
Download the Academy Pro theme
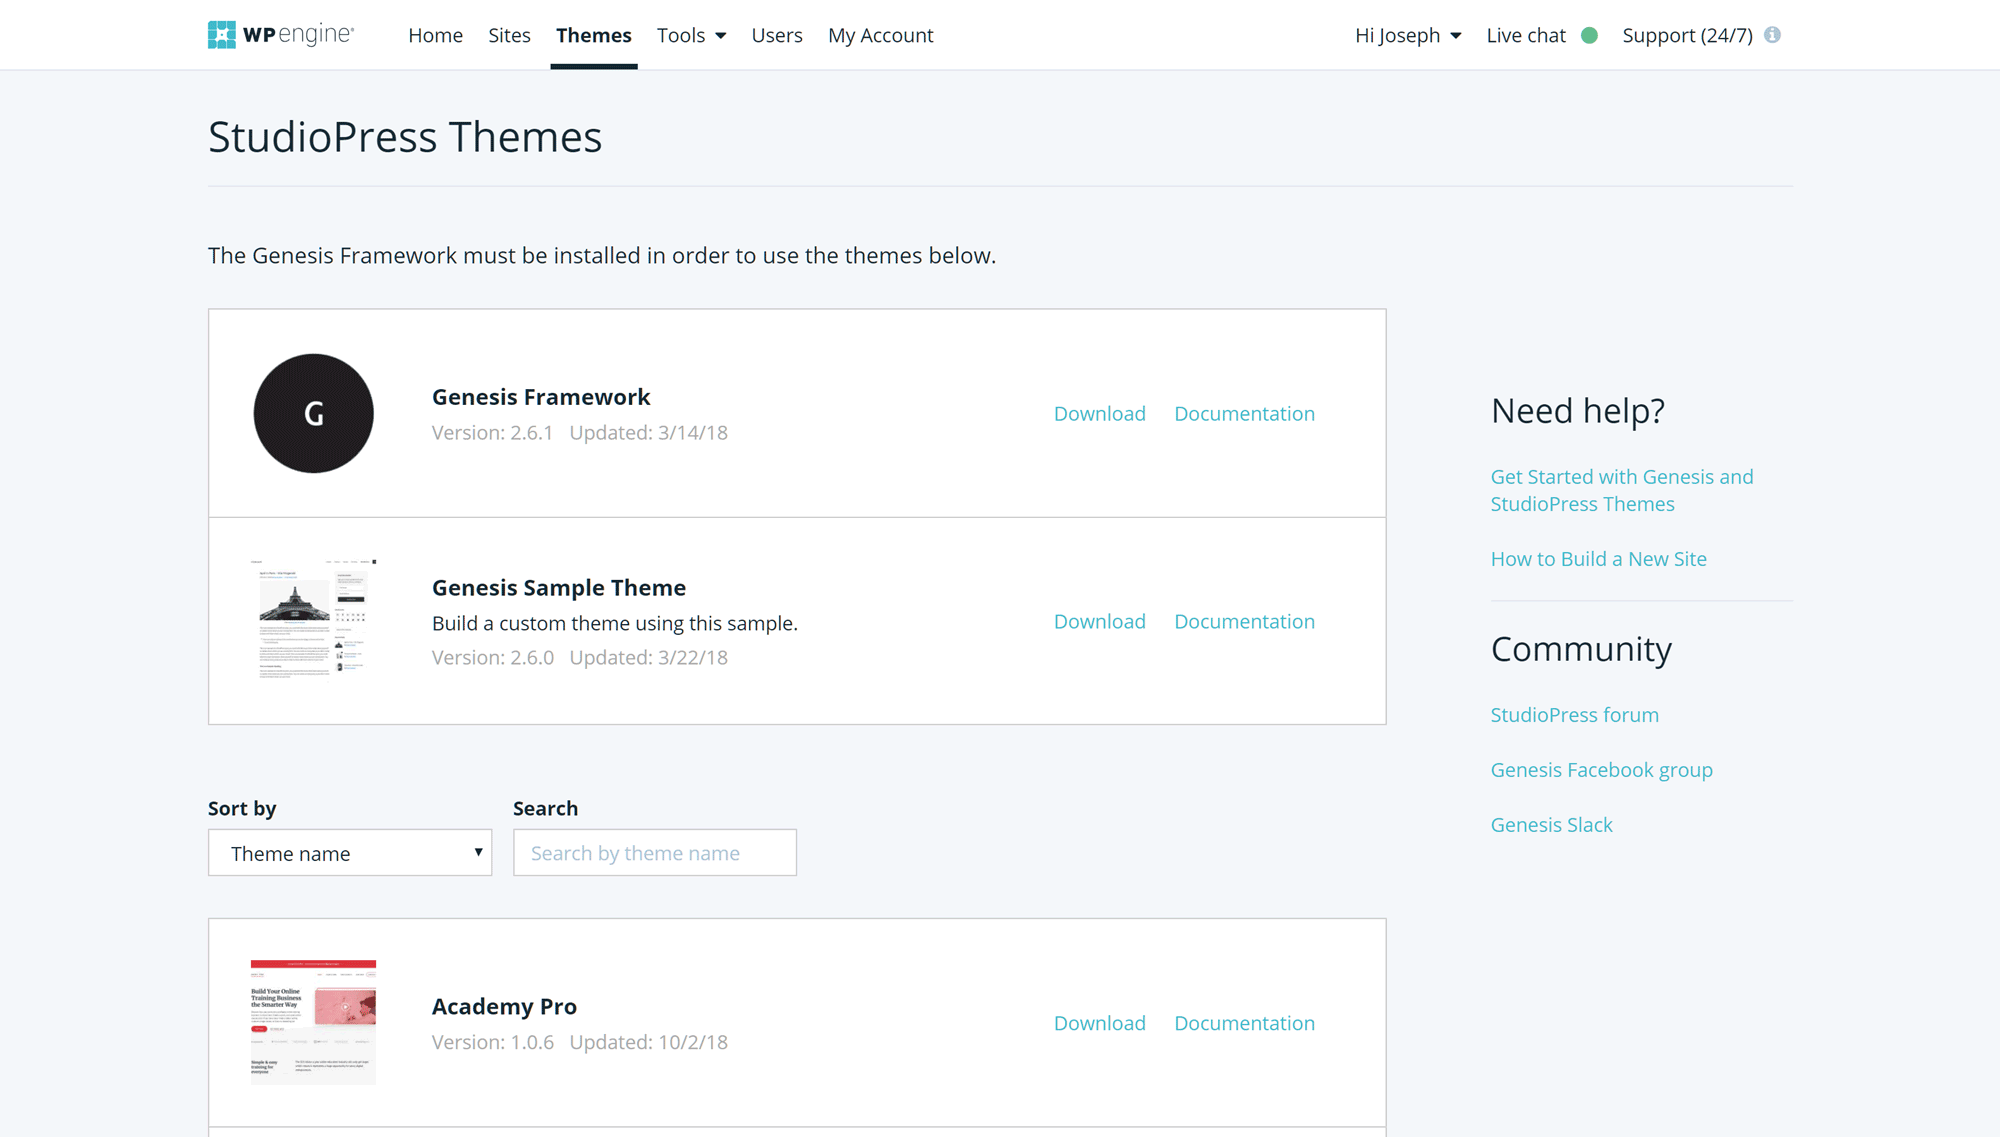tap(1099, 1023)
